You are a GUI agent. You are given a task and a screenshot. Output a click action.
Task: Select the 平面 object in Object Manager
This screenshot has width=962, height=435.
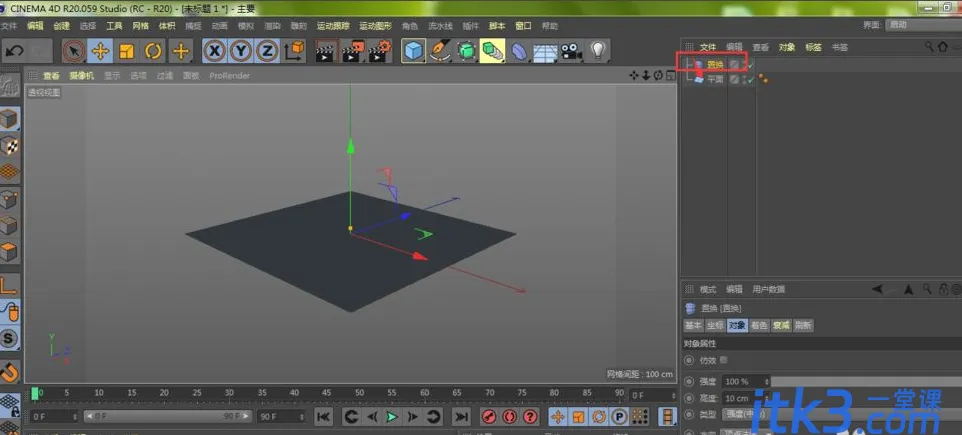click(x=715, y=79)
